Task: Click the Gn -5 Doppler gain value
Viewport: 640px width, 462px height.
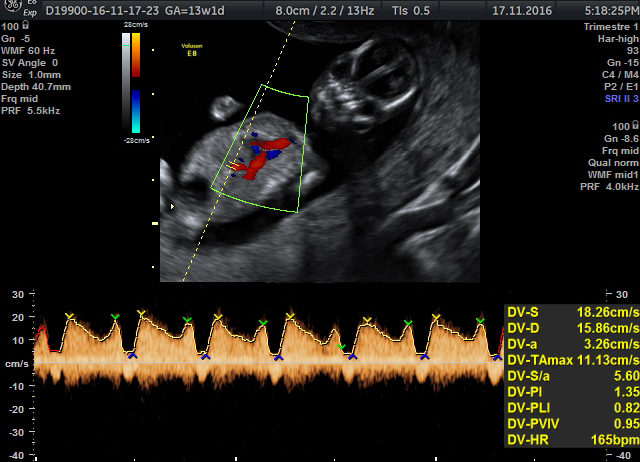Action: (x=16, y=39)
